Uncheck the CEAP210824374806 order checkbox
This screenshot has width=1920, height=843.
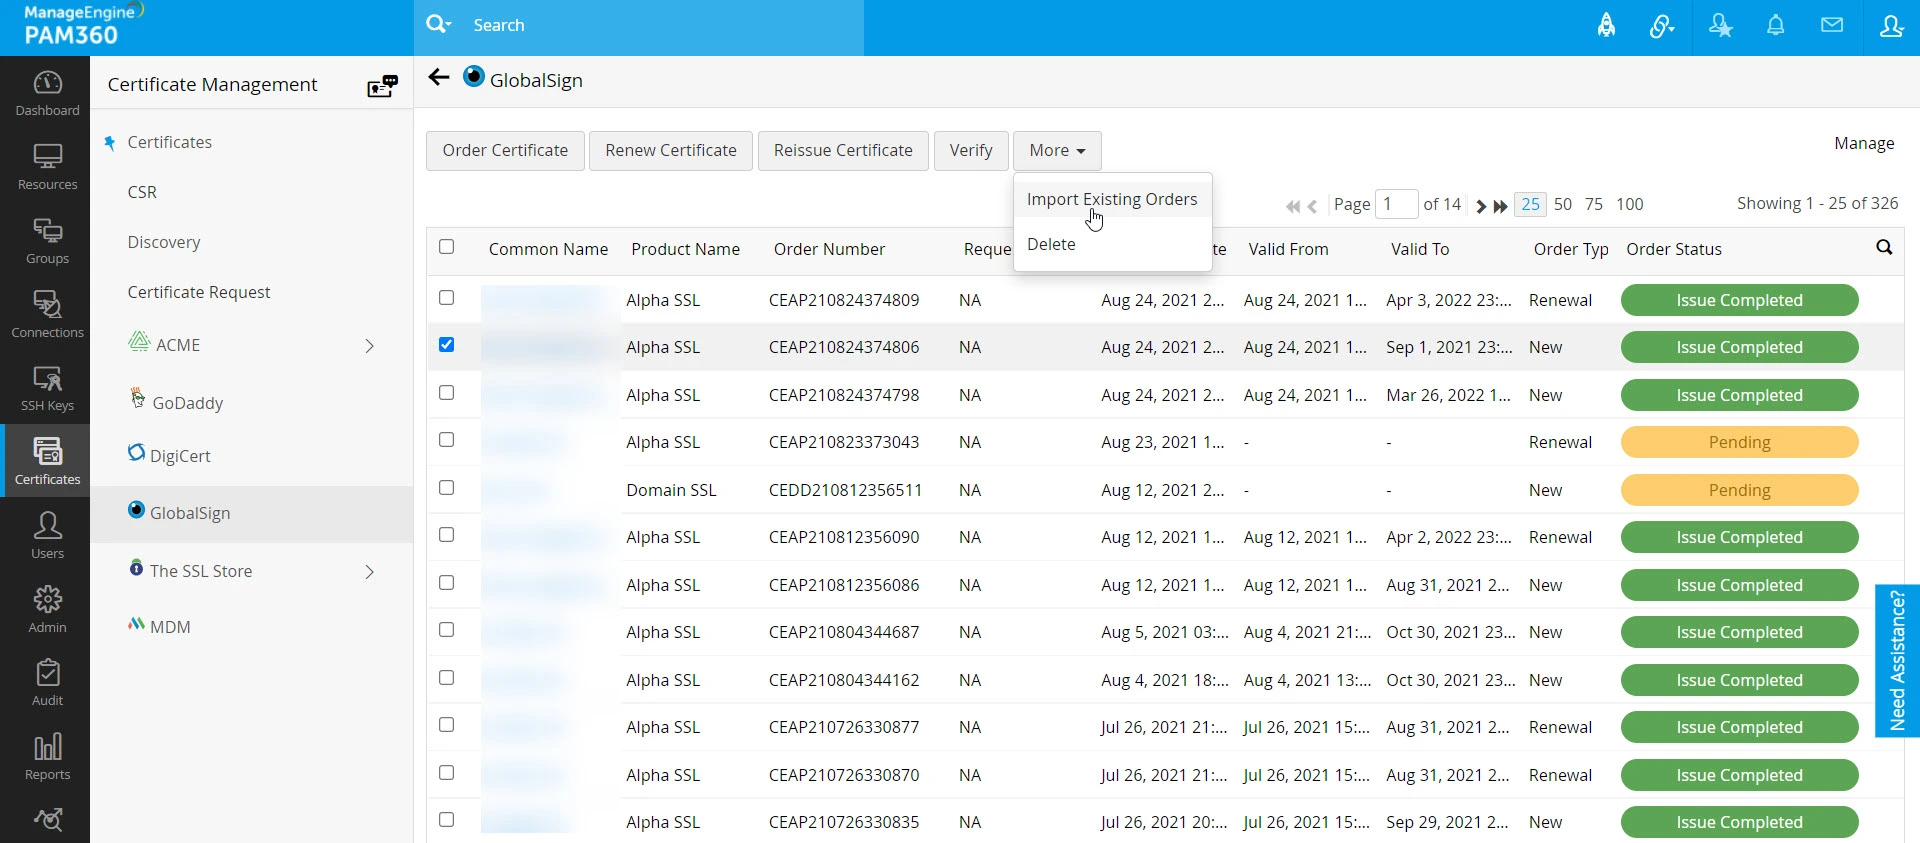pyautogui.click(x=447, y=345)
